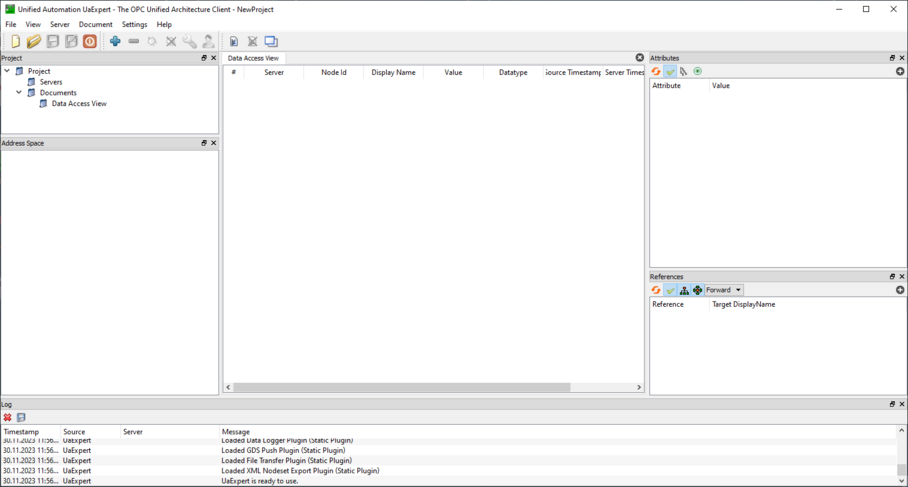Switch to the Data Access View tab
908x487 pixels.
click(x=253, y=58)
